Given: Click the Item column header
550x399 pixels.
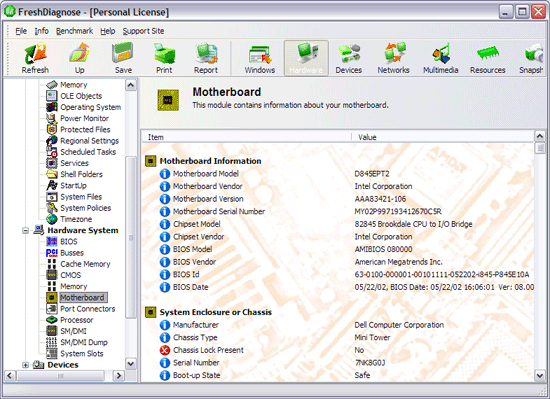Looking at the screenshot, I should pos(246,137).
